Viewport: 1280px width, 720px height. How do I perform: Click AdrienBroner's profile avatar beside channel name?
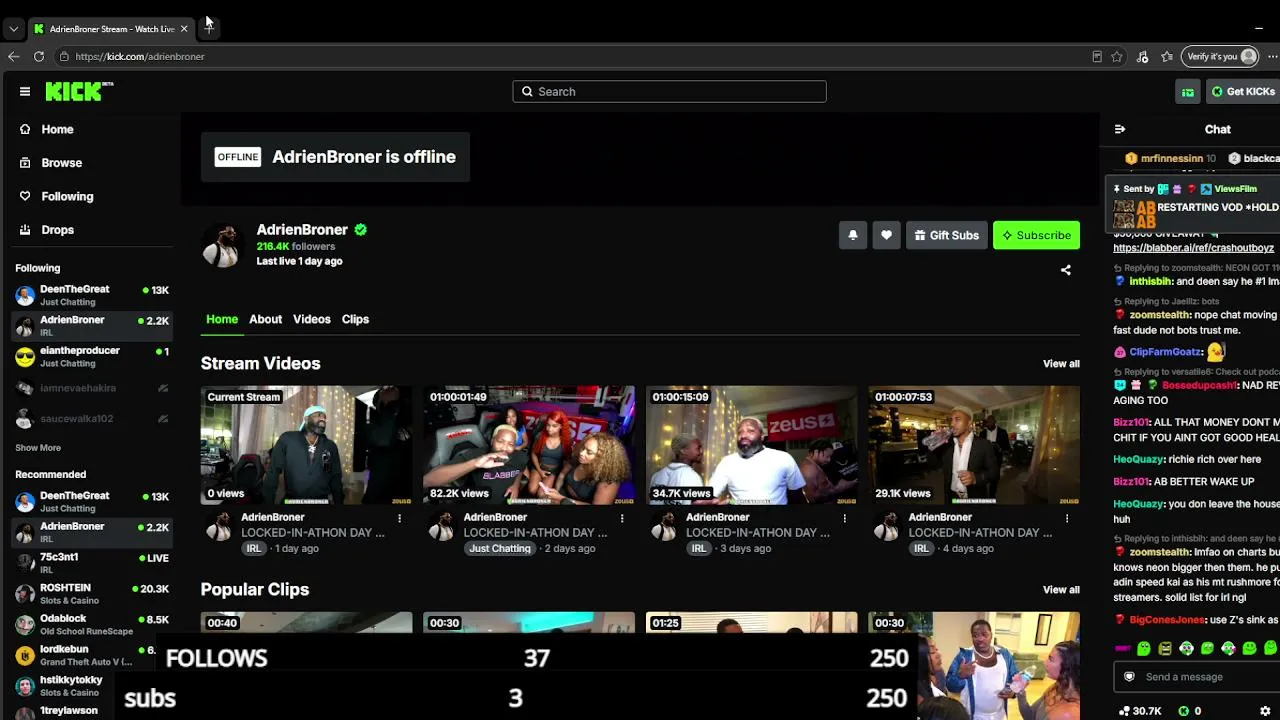click(221, 246)
